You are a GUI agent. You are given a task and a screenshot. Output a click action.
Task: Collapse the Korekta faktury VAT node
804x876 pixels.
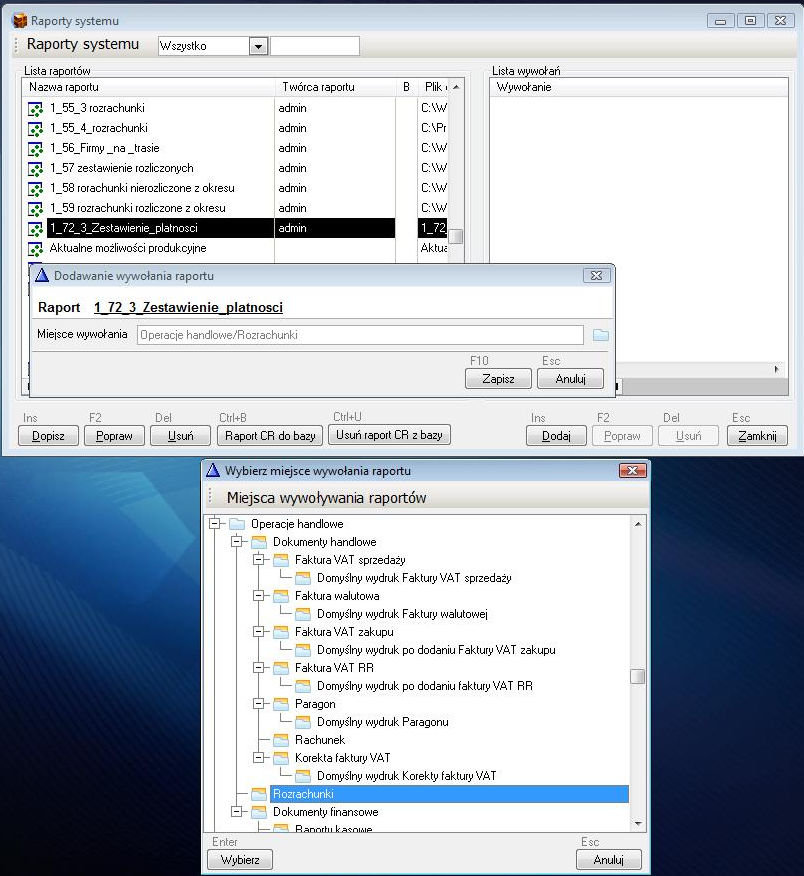[x=257, y=758]
